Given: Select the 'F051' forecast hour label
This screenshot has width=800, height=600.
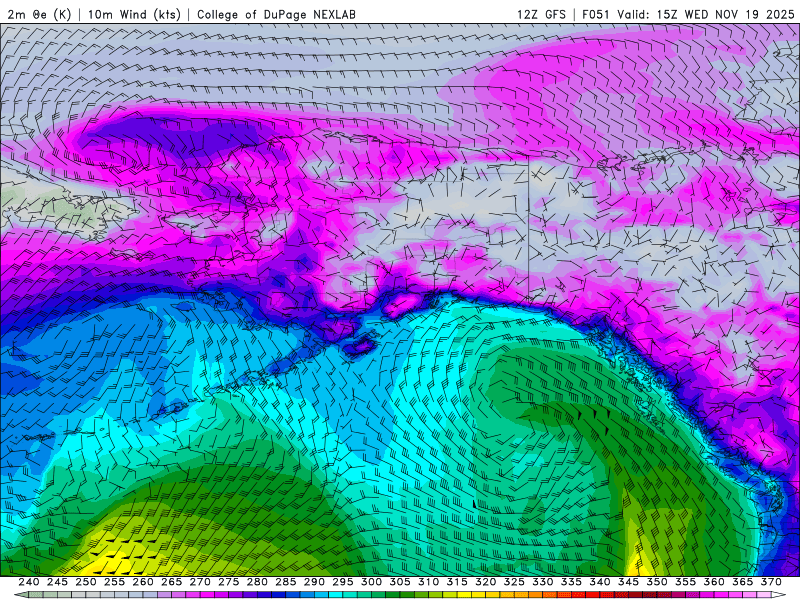Looking at the screenshot, I should pyautogui.click(x=596, y=14).
